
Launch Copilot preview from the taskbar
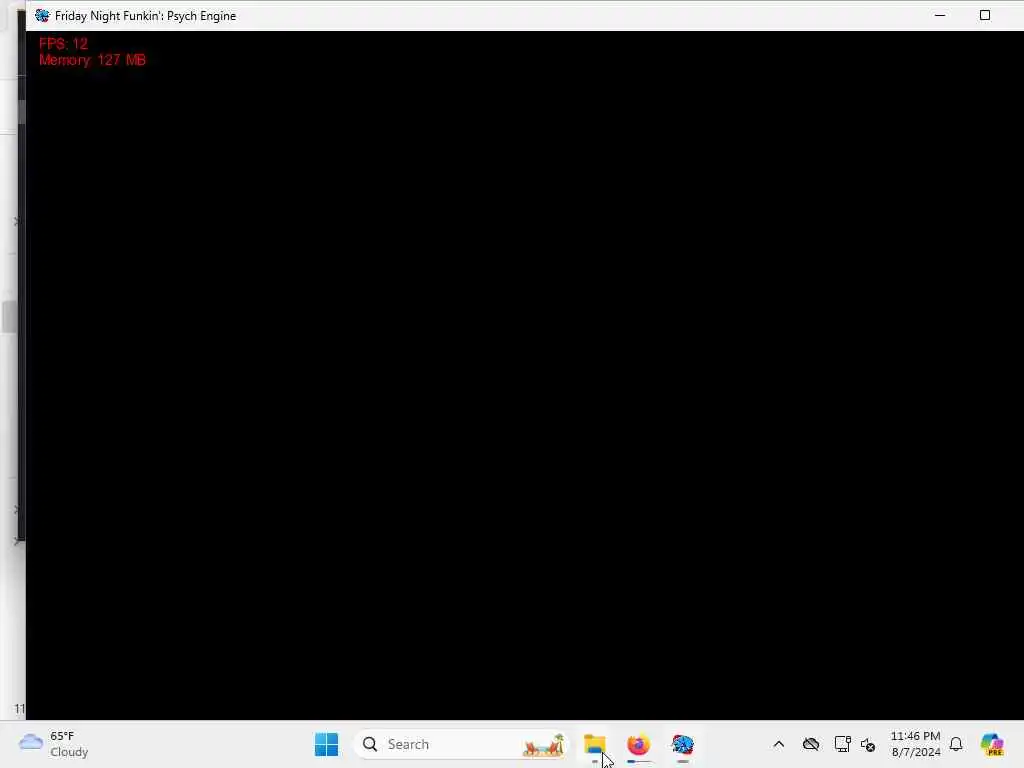point(992,744)
